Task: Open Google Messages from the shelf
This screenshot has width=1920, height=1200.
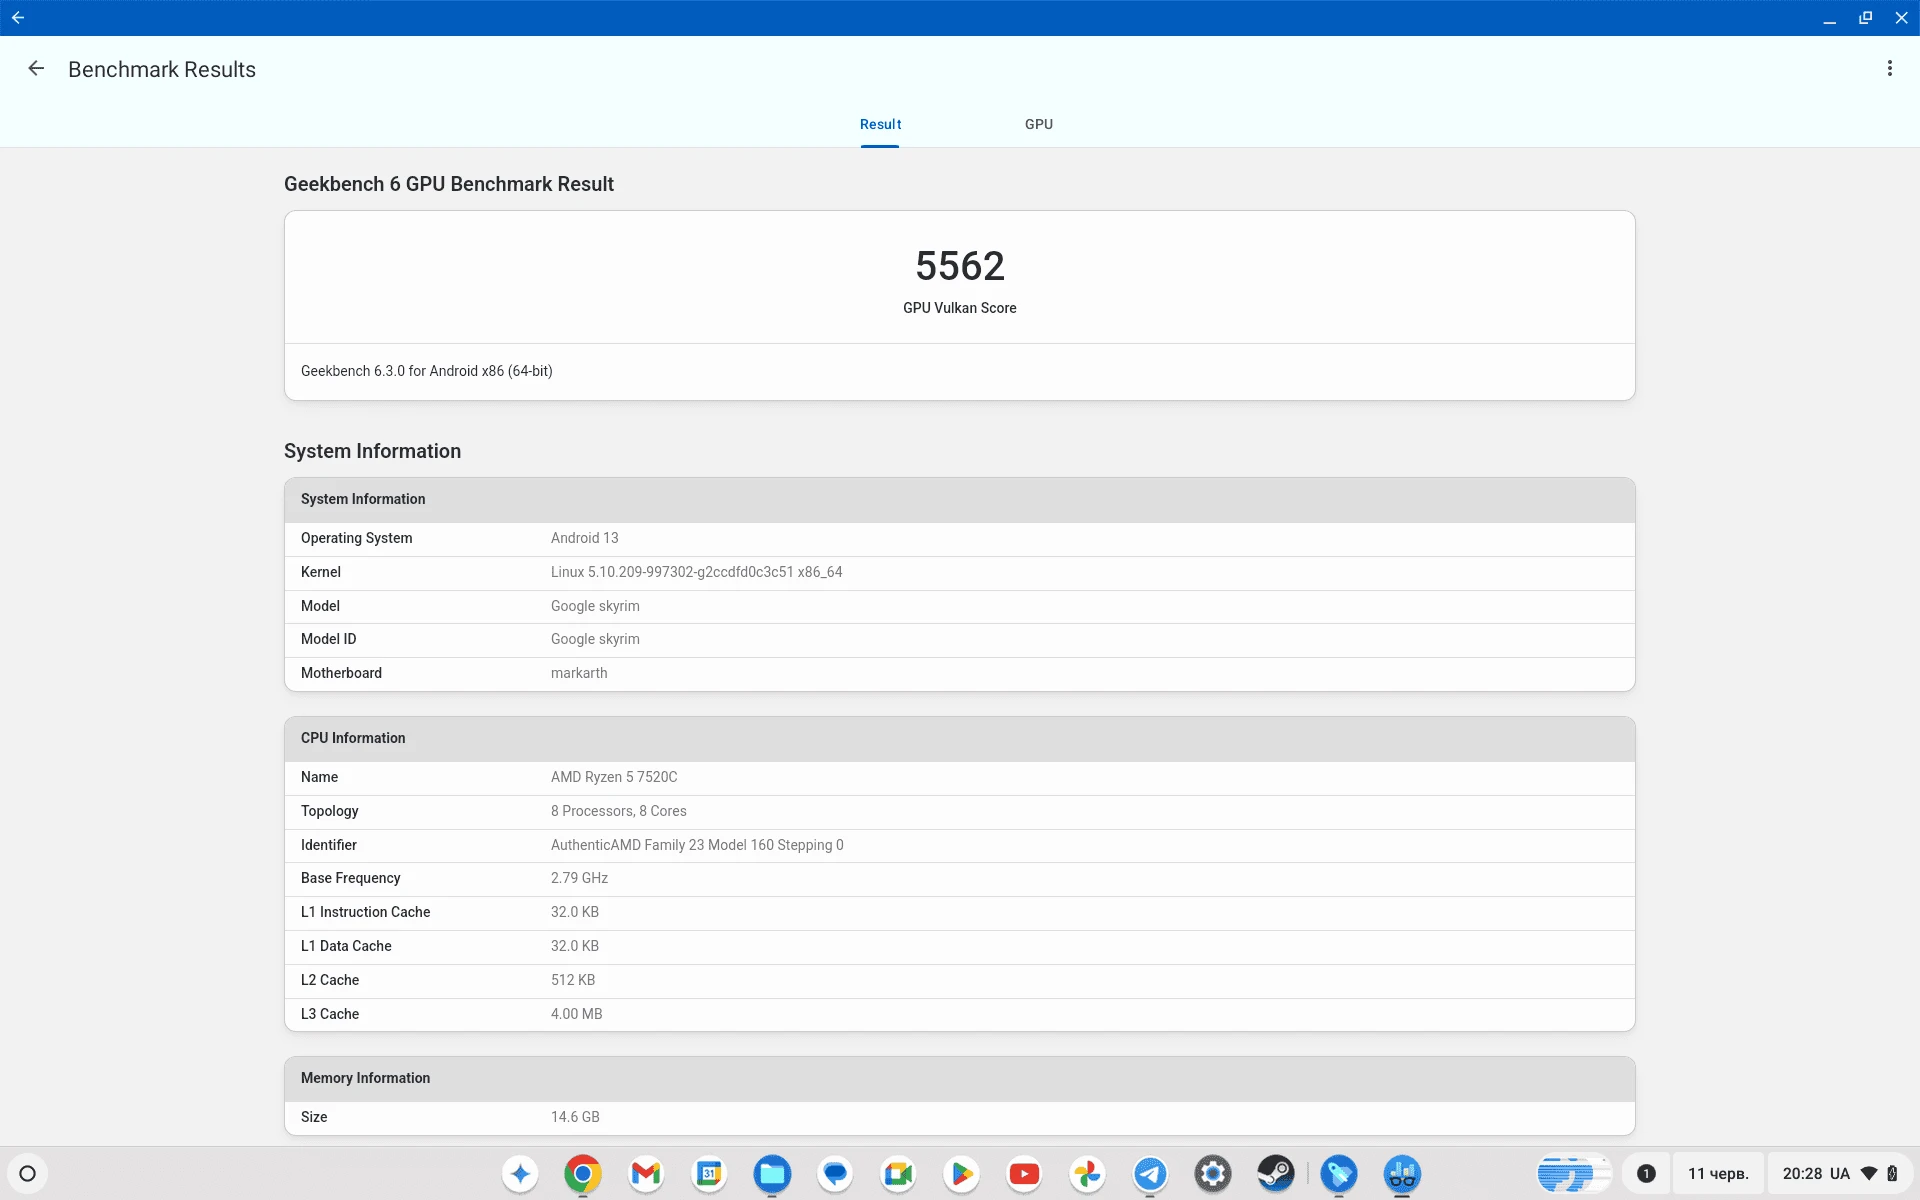Action: (x=835, y=1173)
